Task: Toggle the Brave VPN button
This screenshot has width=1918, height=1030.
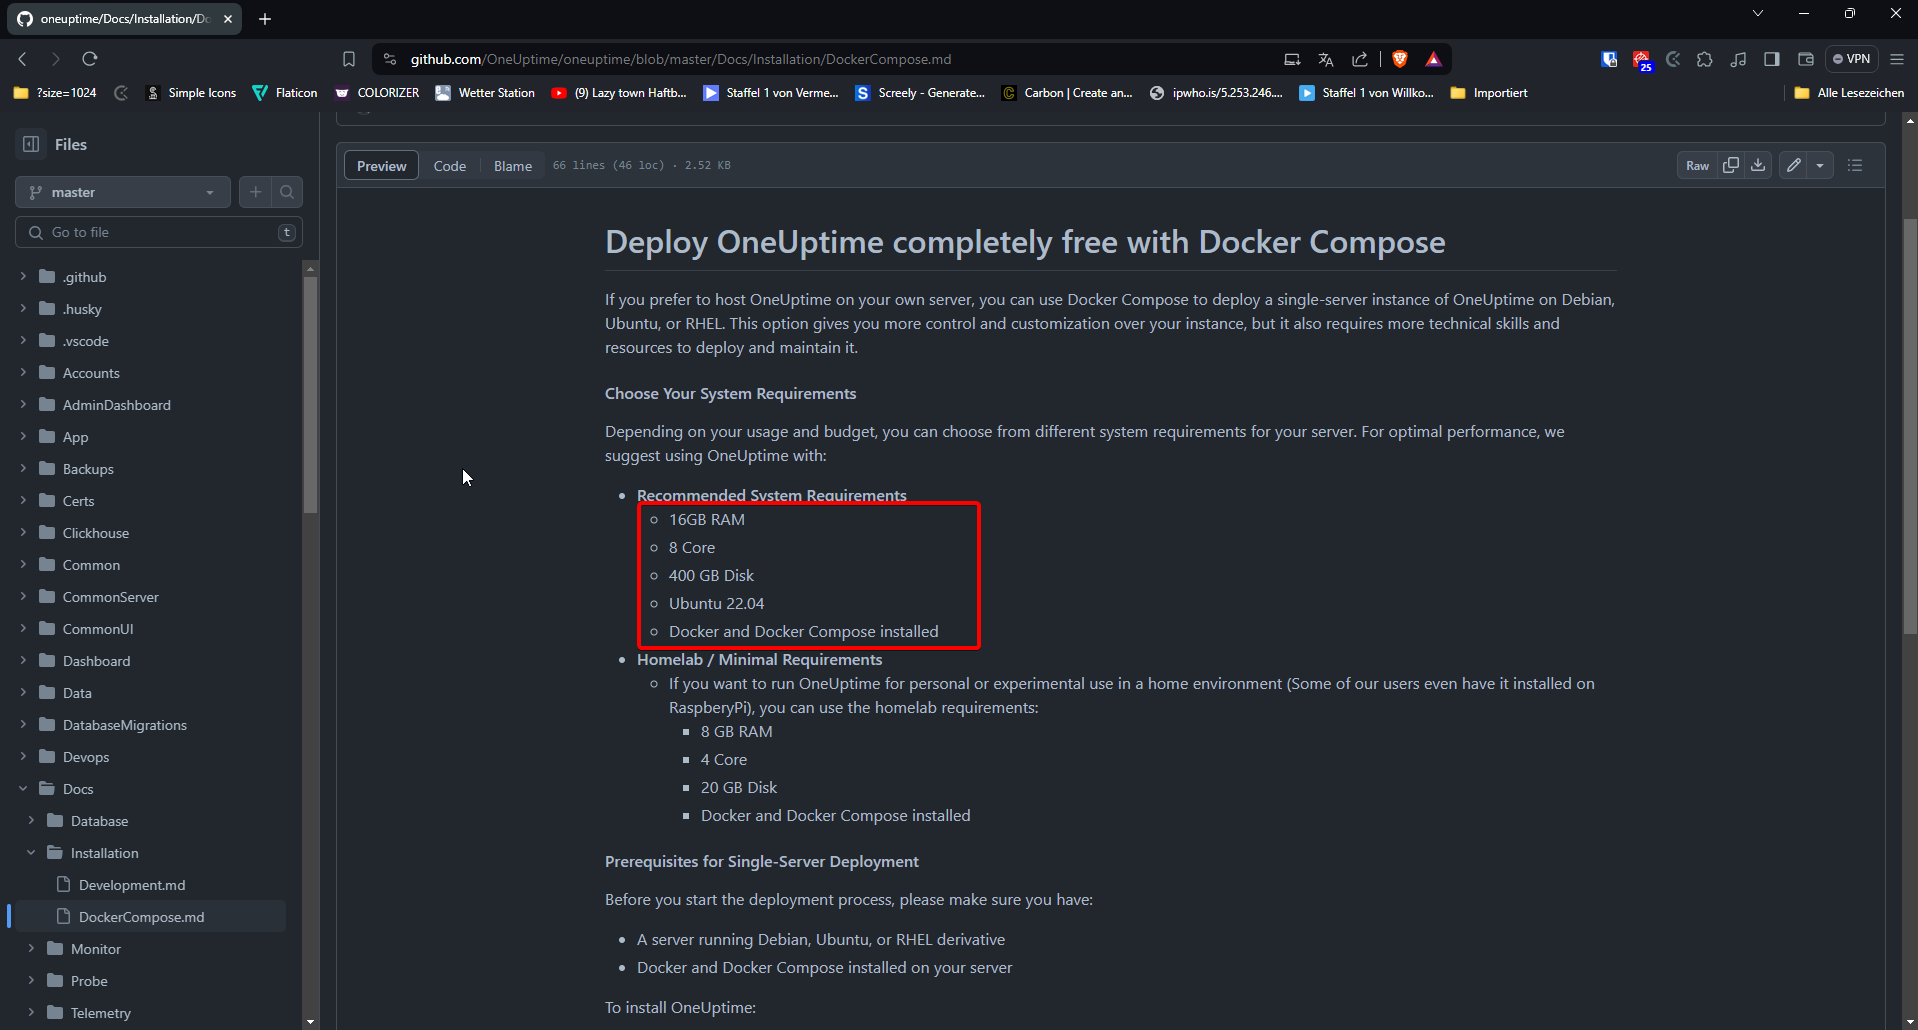Action: click(x=1851, y=59)
